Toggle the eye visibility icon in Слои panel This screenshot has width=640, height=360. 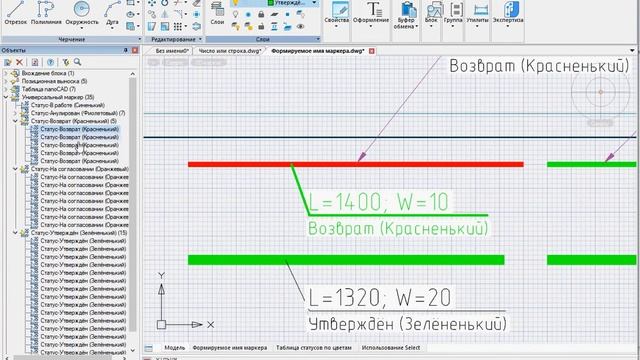pos(300,27)
